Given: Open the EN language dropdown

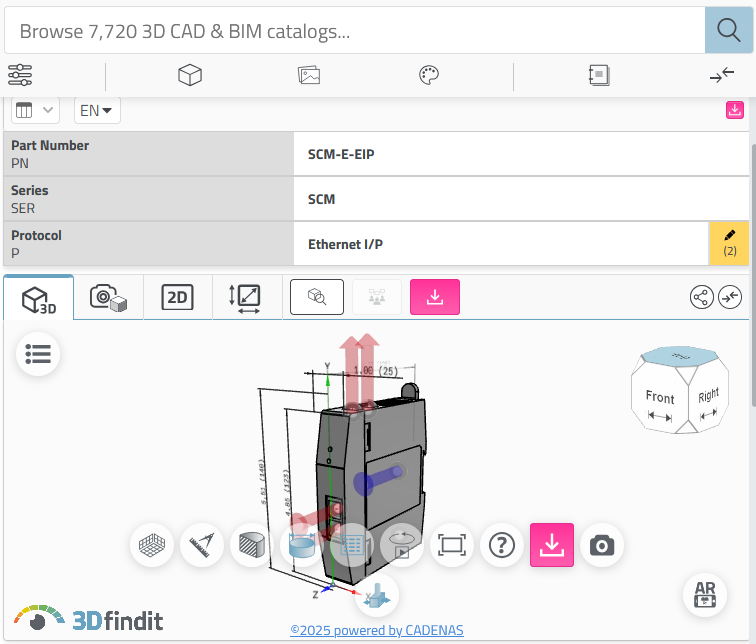Looking at the screenshot, I should pyautogui.click(x=97, y=110).
